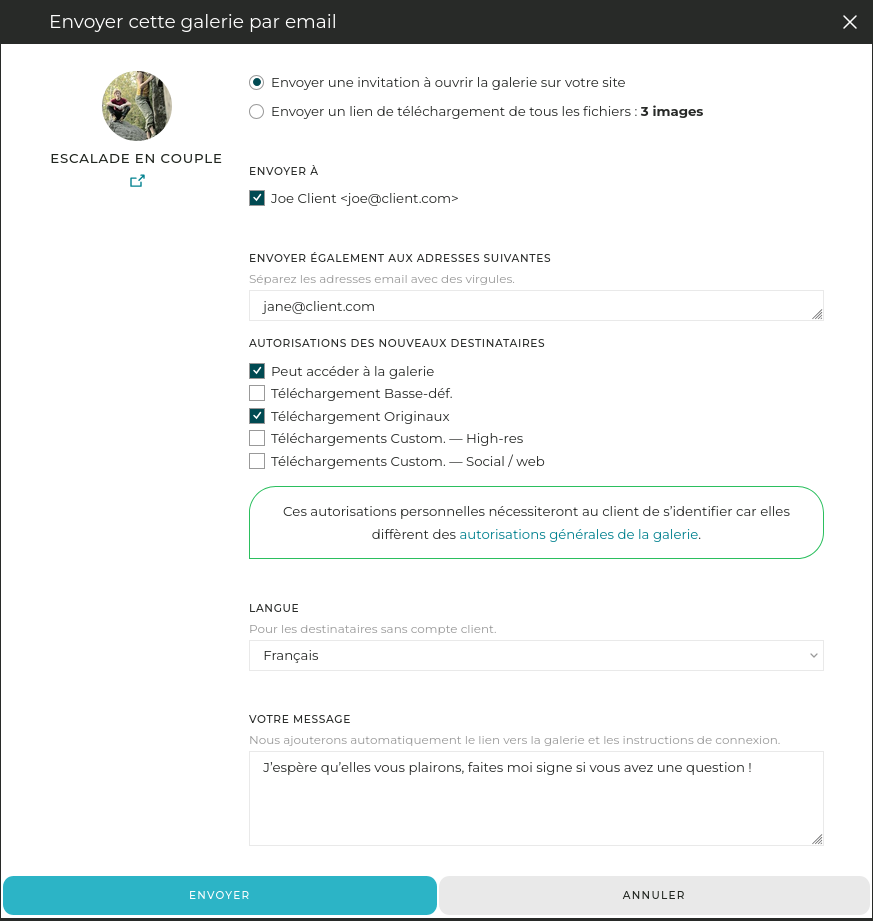Select the download link radio option

(x=257, y=112)
